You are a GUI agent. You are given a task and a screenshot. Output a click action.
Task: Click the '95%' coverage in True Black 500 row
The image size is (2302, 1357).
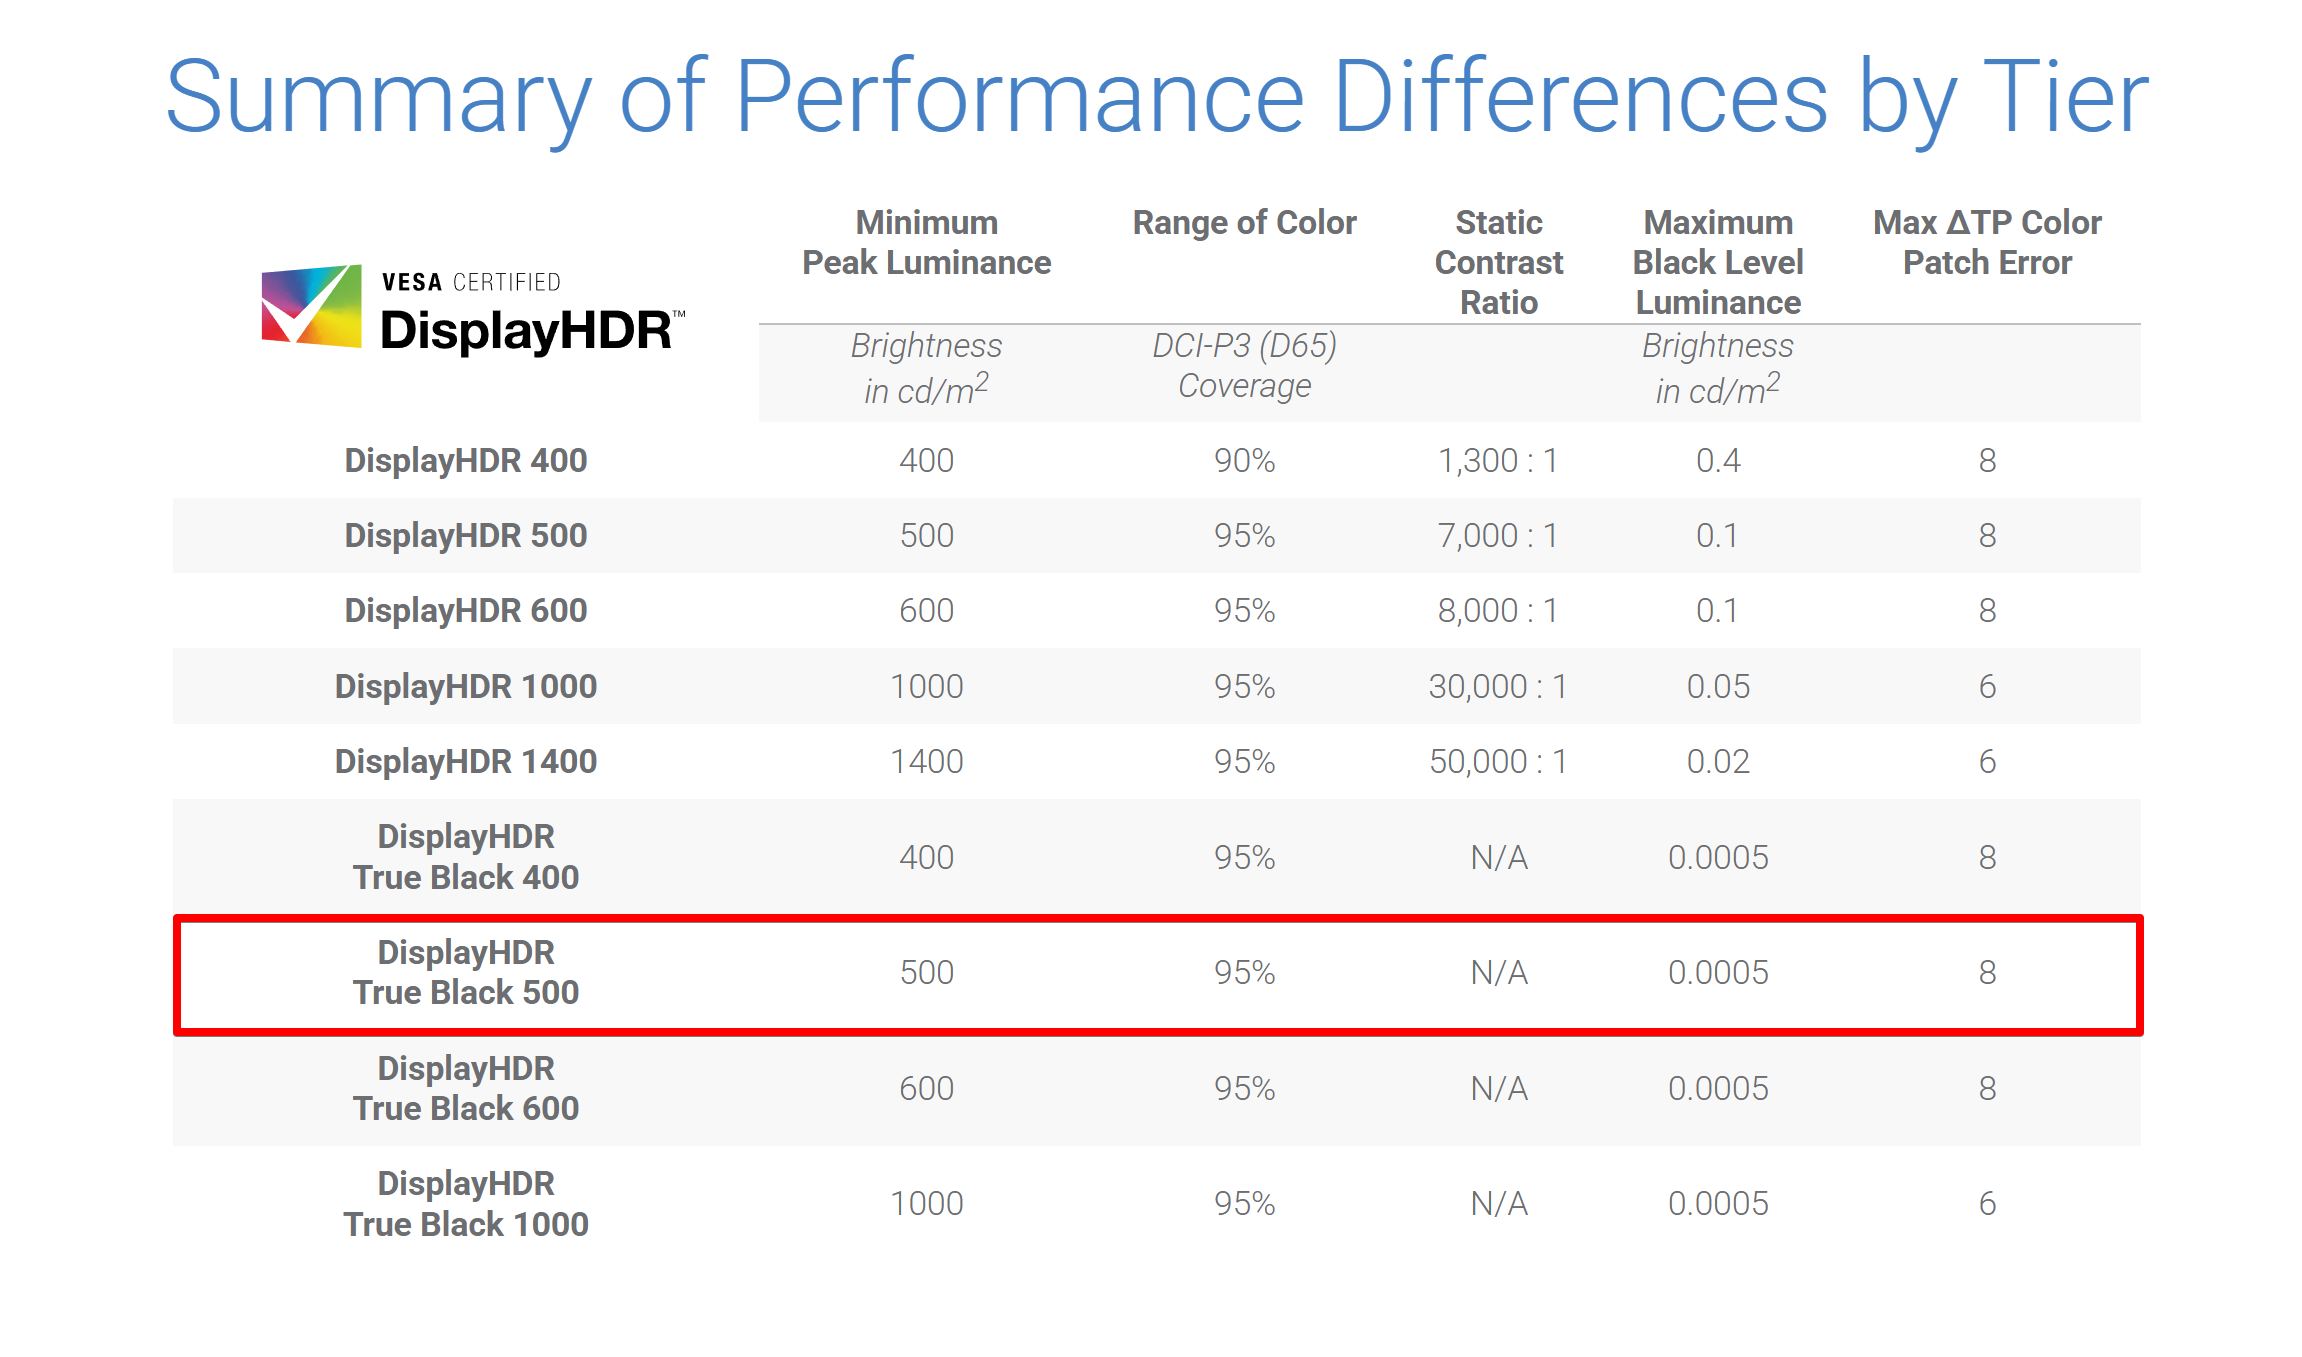1245,973
